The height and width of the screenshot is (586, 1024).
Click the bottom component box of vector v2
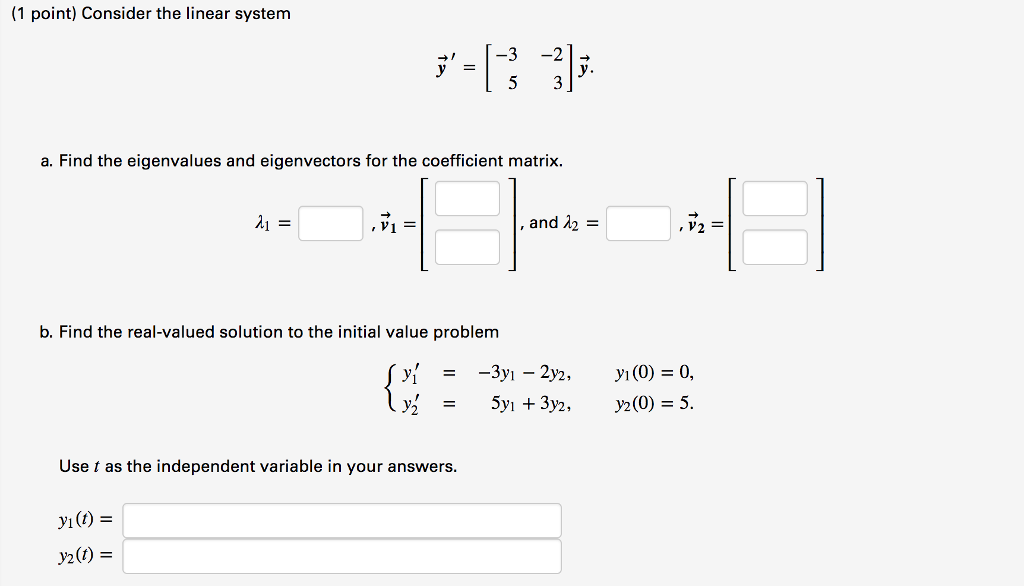(x=775, y=247)
